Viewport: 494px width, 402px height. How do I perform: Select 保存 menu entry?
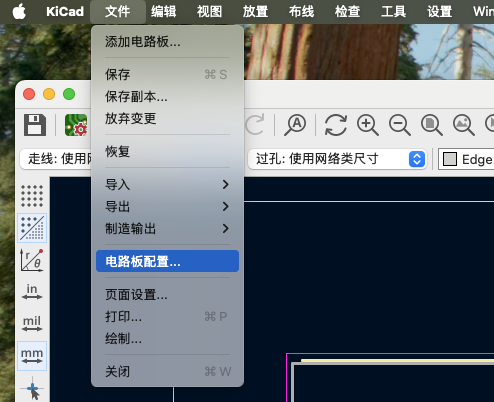167,74
